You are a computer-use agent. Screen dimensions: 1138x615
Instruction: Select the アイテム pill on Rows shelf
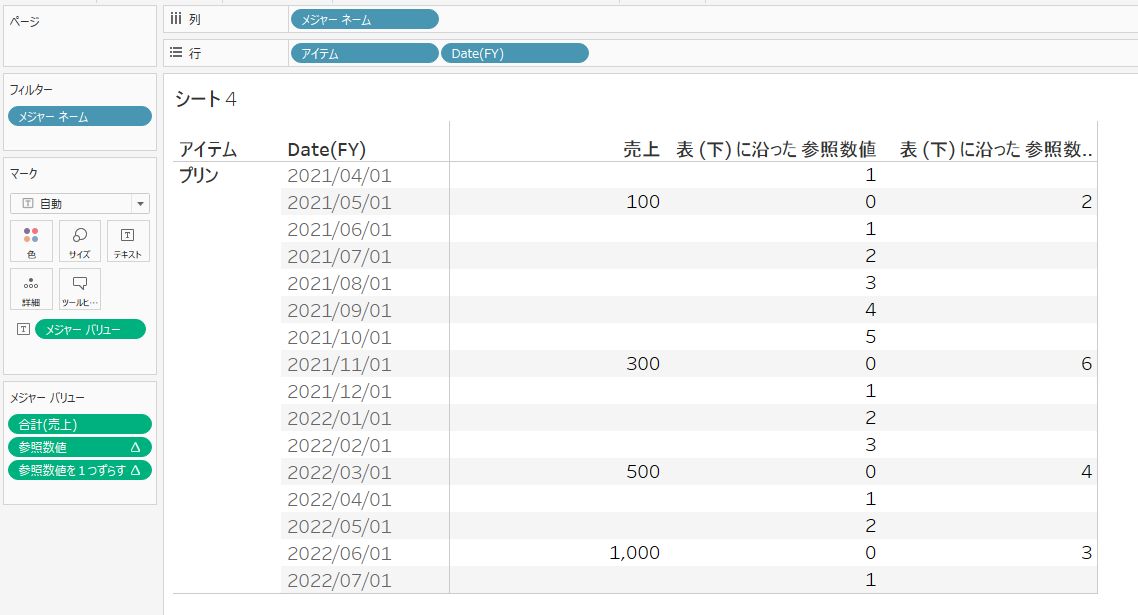click(x=364, y=54)
